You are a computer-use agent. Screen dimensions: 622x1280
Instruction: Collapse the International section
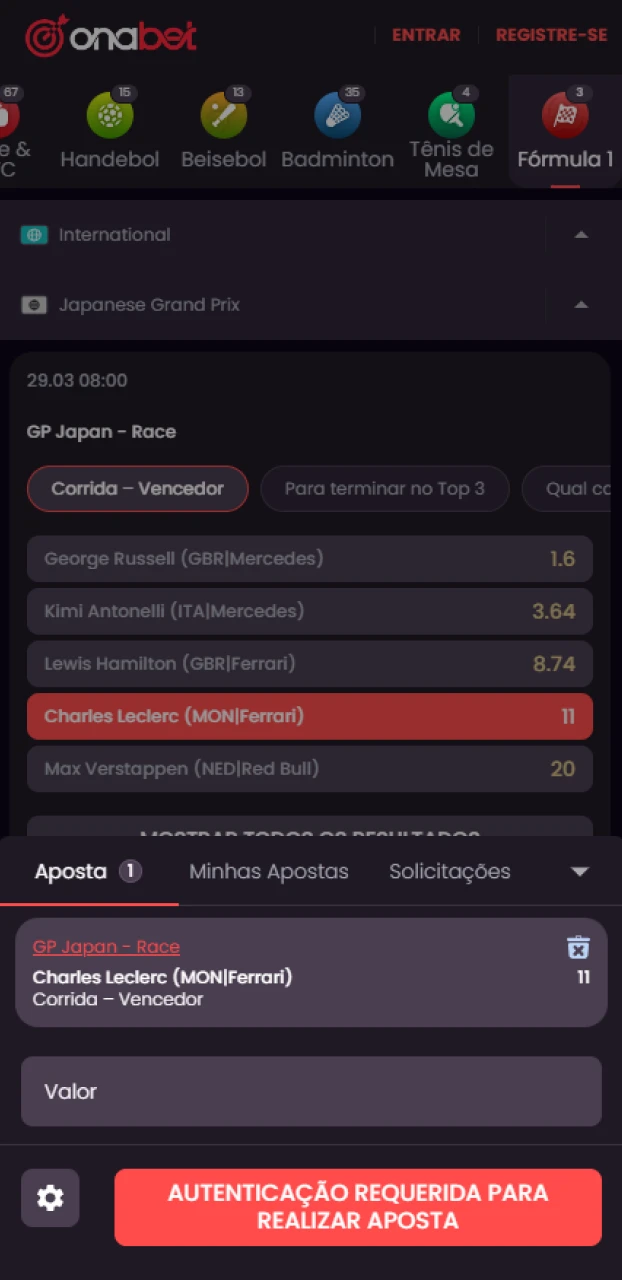click(581, 234)
